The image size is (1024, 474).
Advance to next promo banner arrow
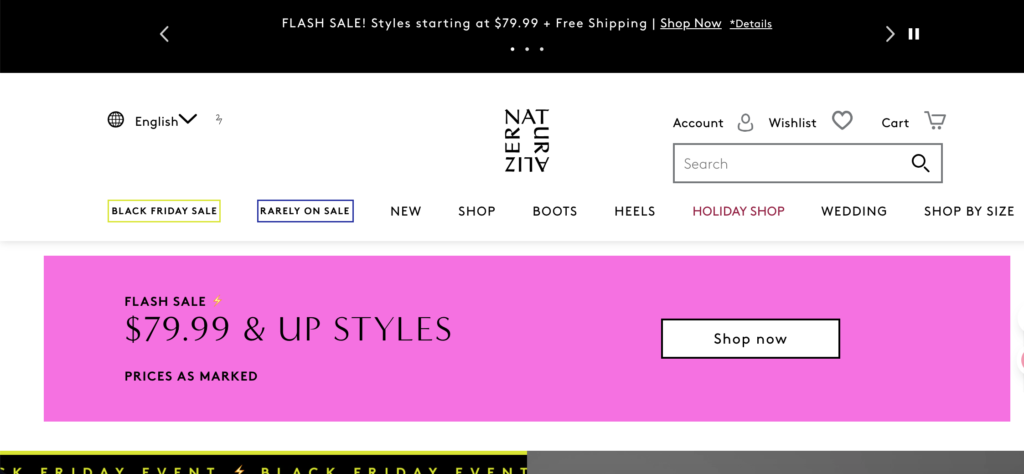click(x=890, y=34)
